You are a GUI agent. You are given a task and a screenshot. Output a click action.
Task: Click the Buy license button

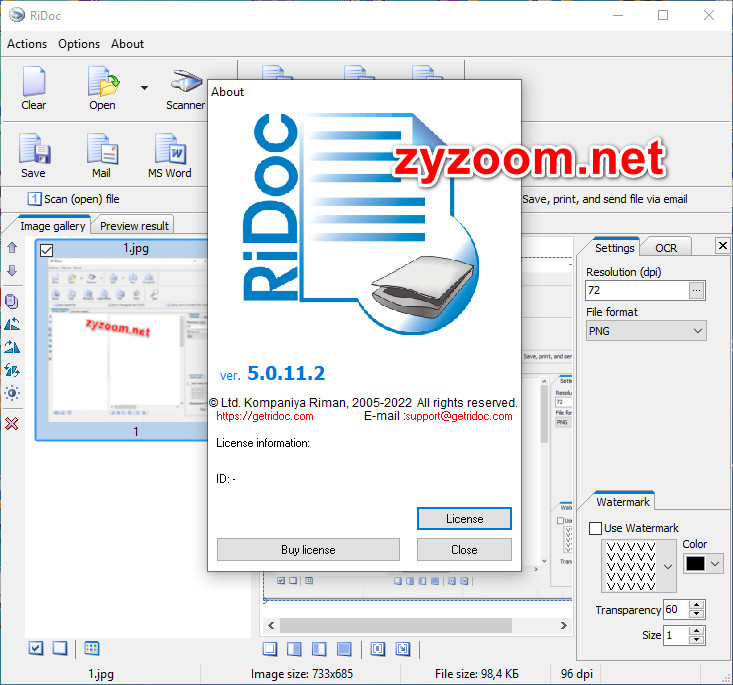(308, 549)
